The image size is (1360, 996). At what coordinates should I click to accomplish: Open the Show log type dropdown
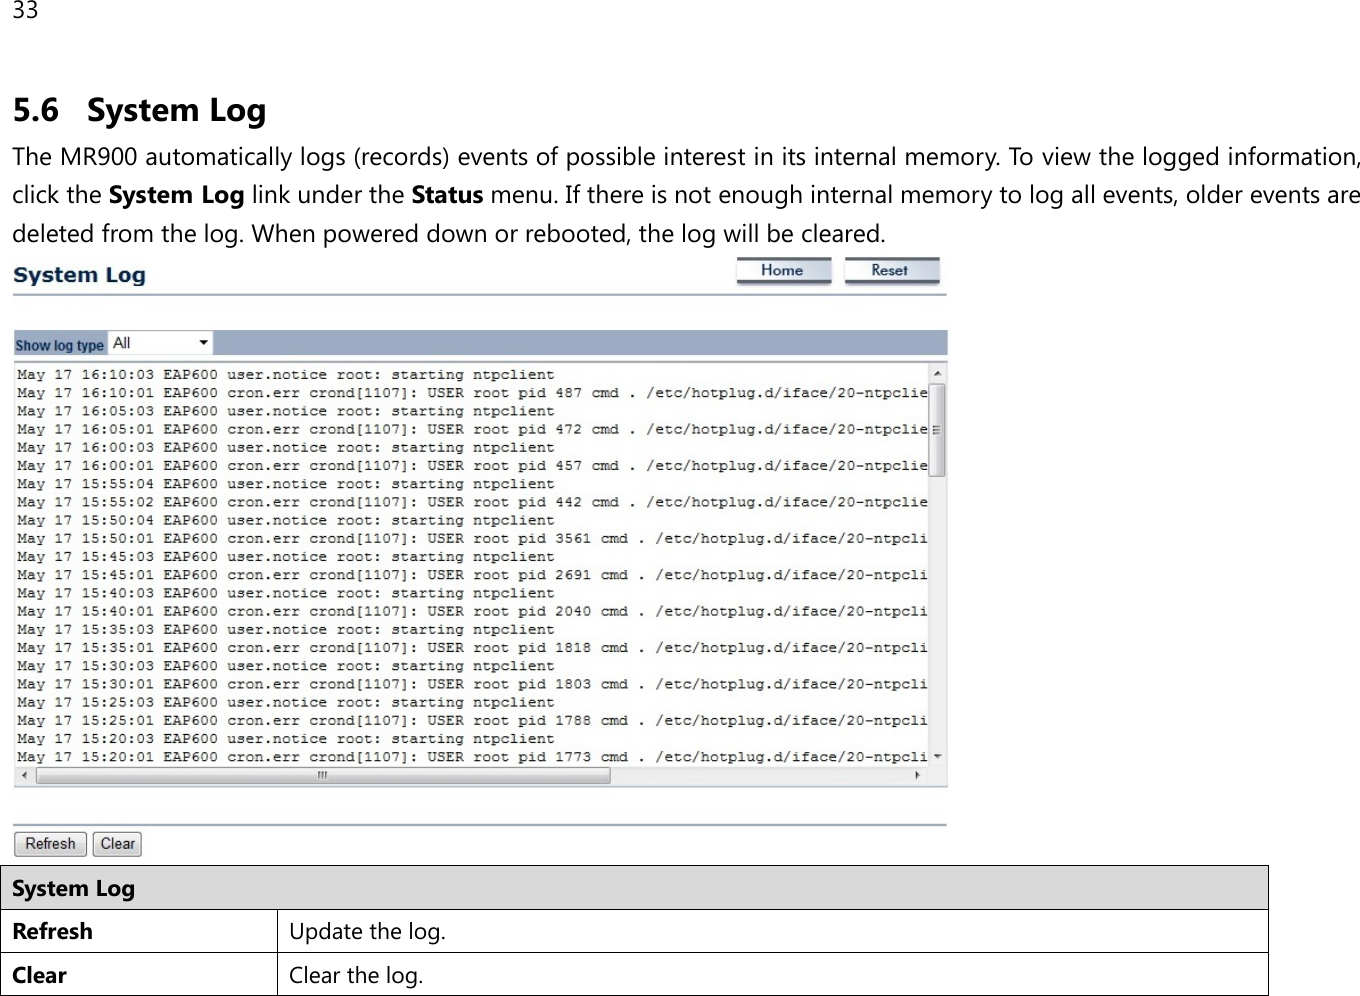tap(160, 343)
